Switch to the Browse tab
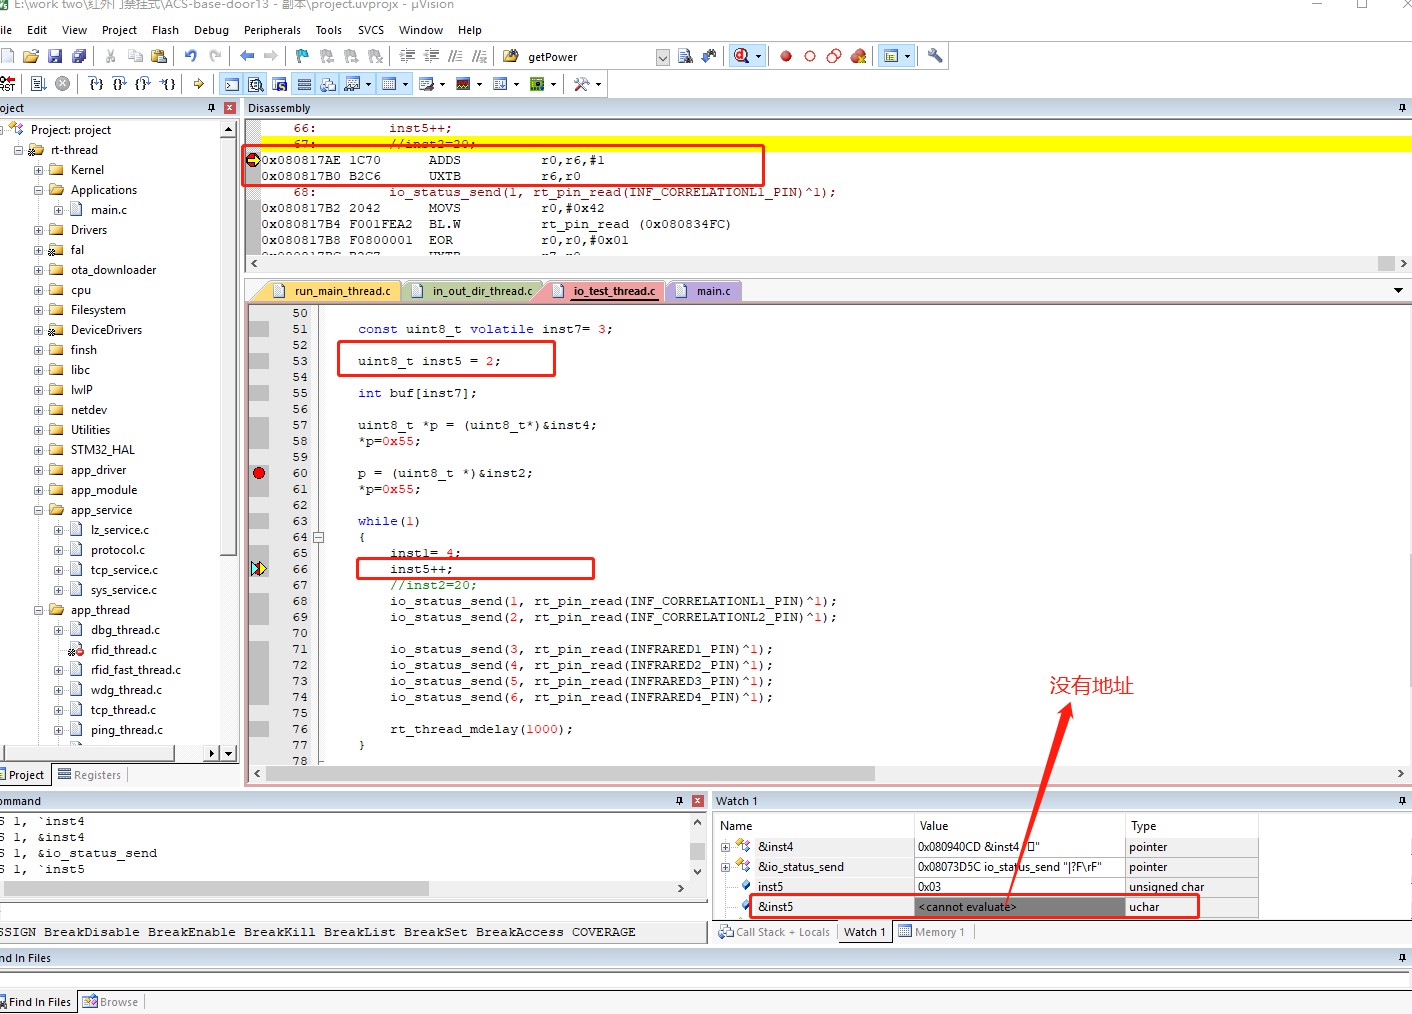1412x1014 pixels. (111, 1002)
